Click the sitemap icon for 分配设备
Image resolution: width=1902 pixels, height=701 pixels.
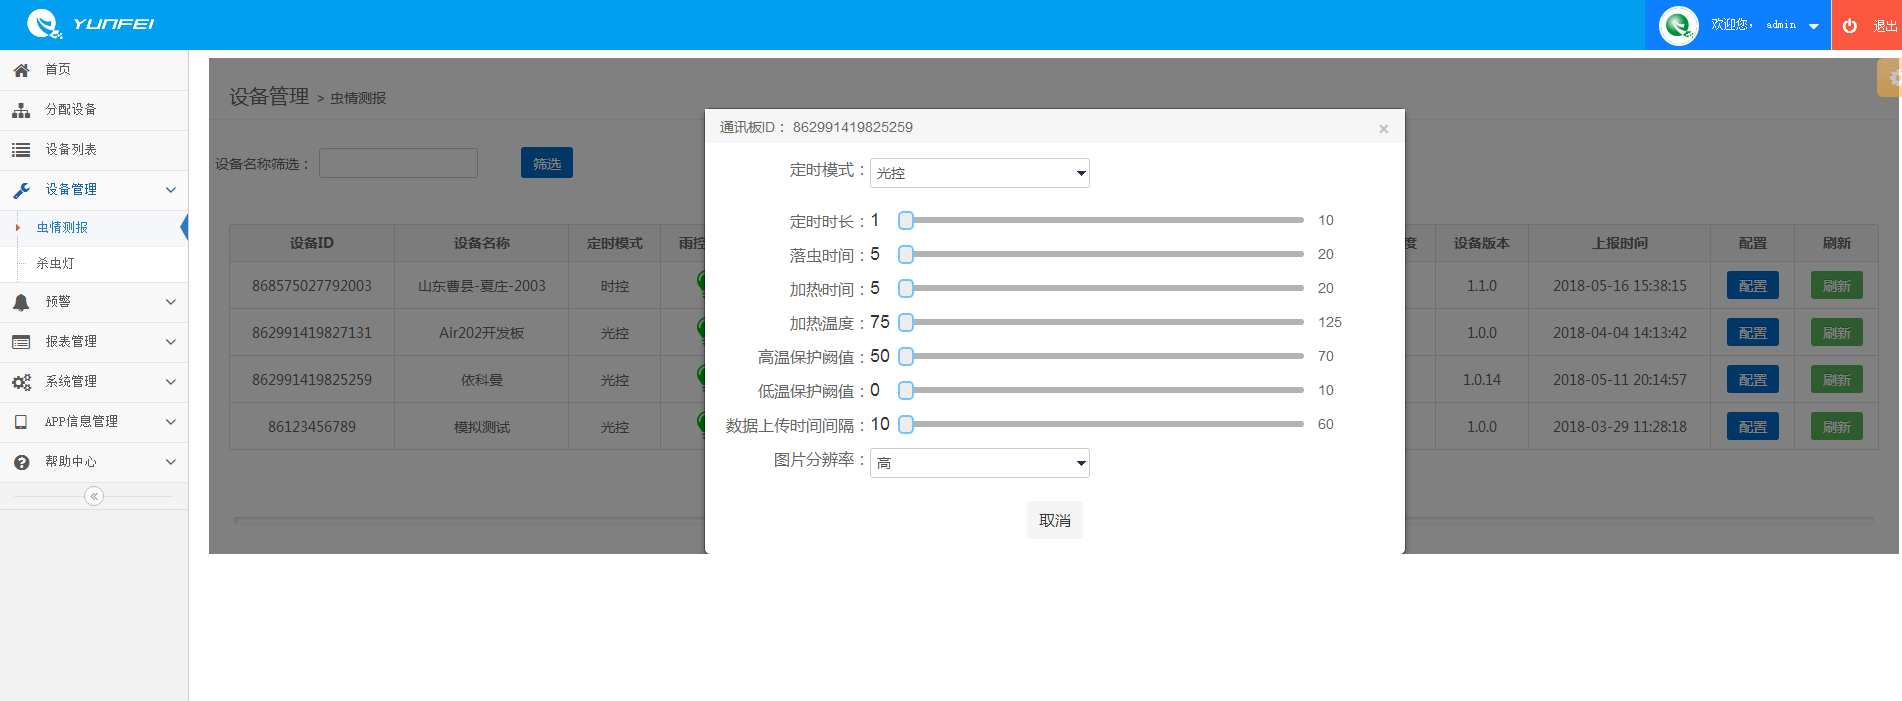click(21, 110)
